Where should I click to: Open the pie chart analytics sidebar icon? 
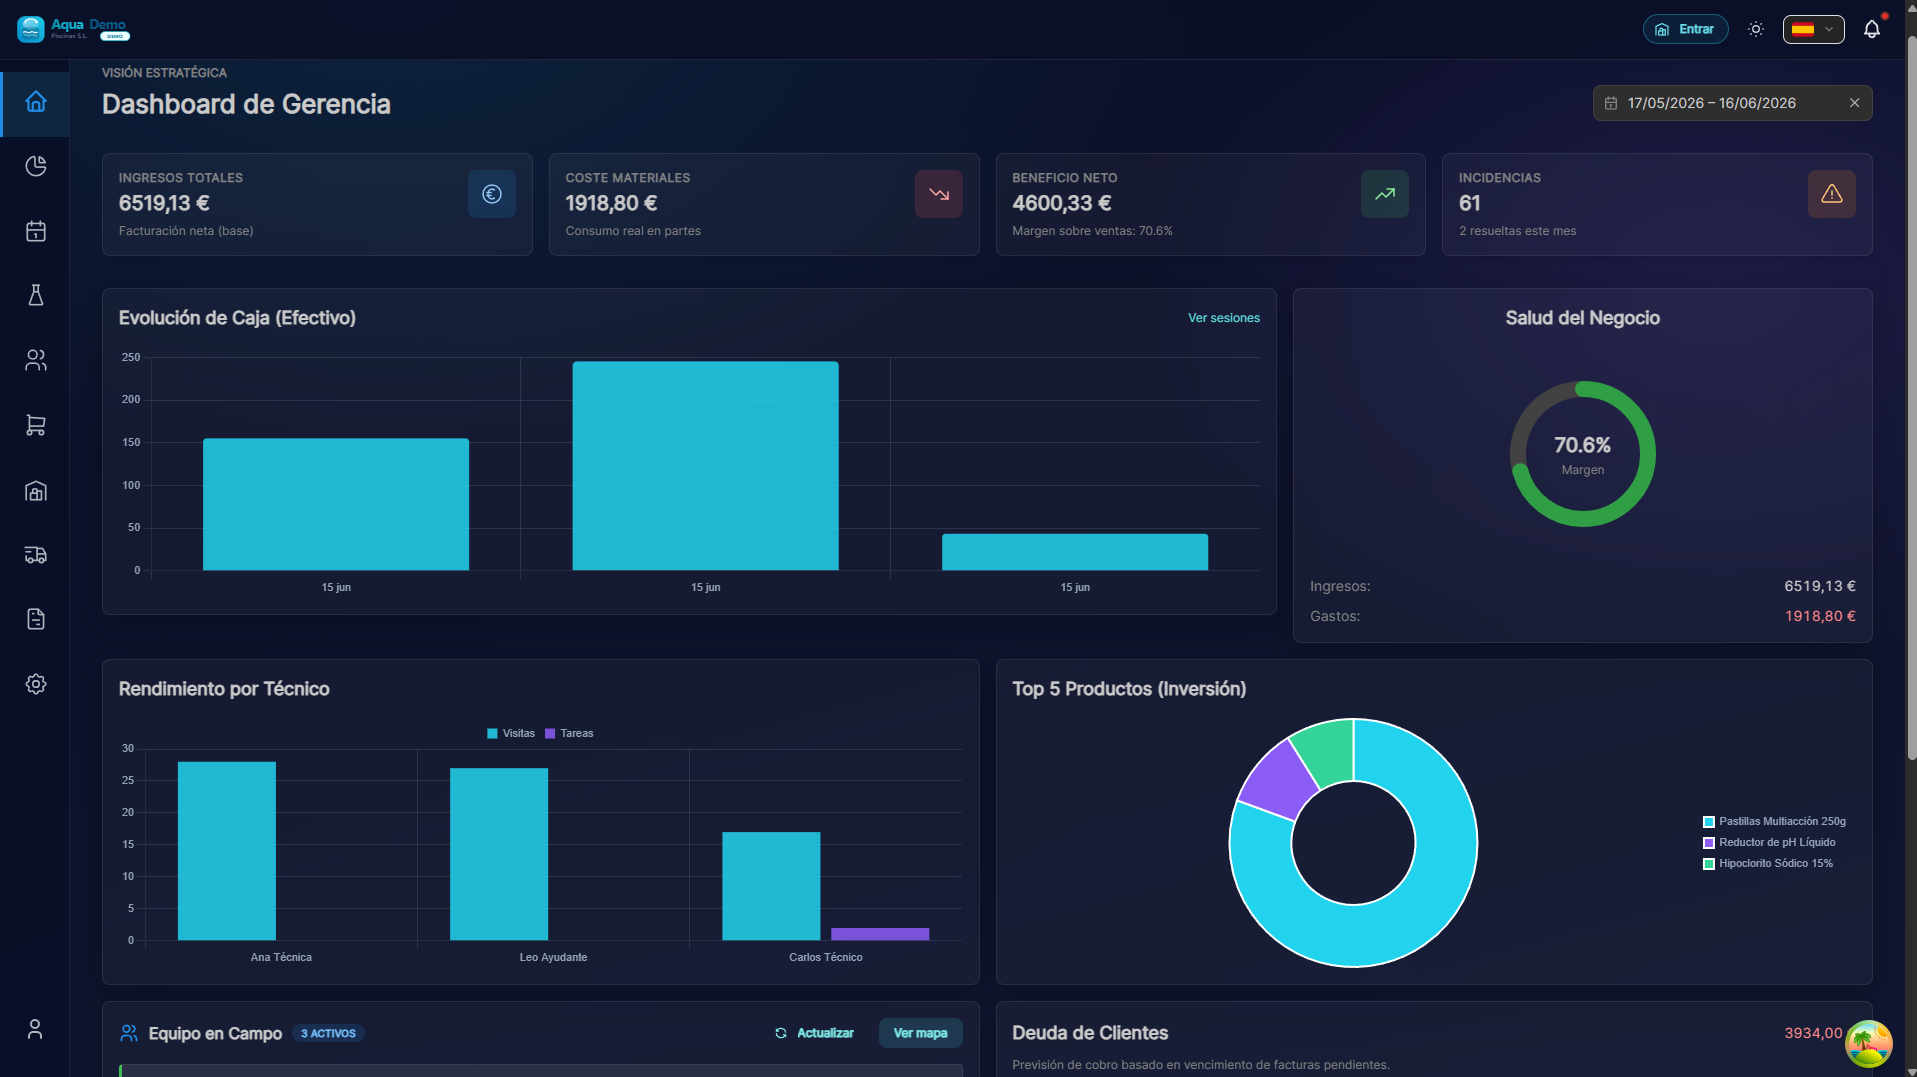pos(36,166)
